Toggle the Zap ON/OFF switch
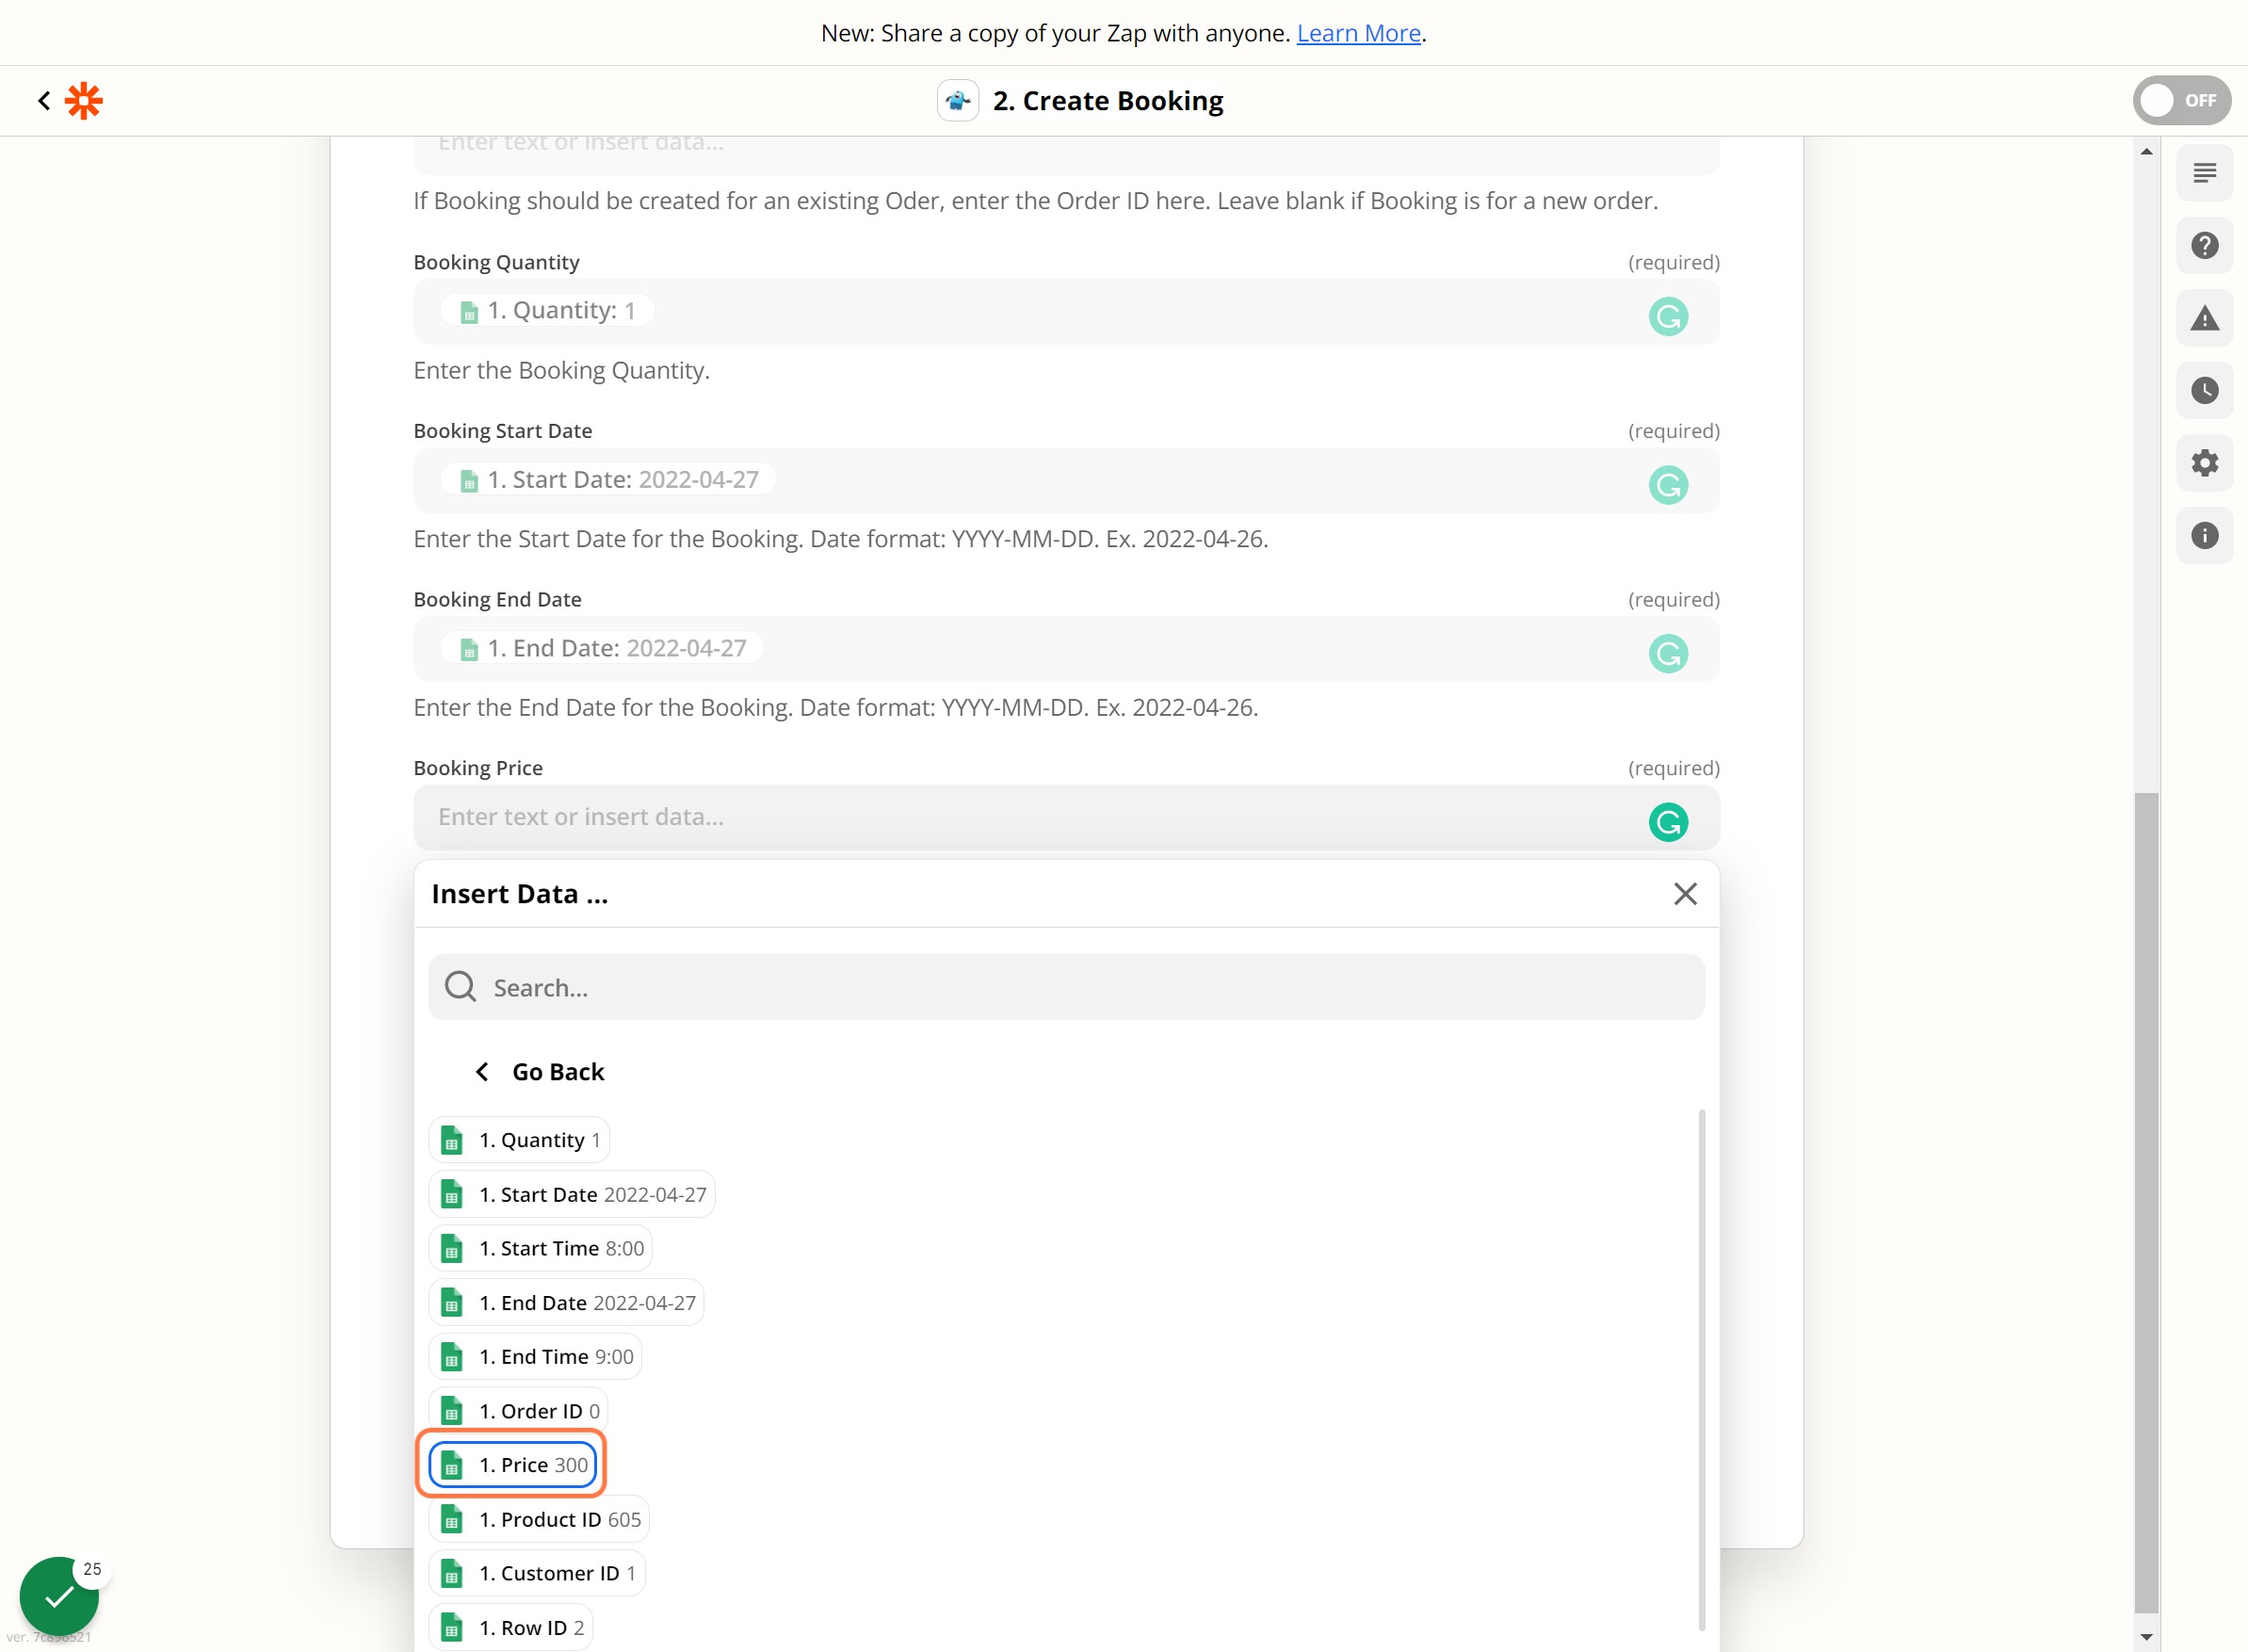This screenshot has height=1652, width=2248. tap(2181, 100)
